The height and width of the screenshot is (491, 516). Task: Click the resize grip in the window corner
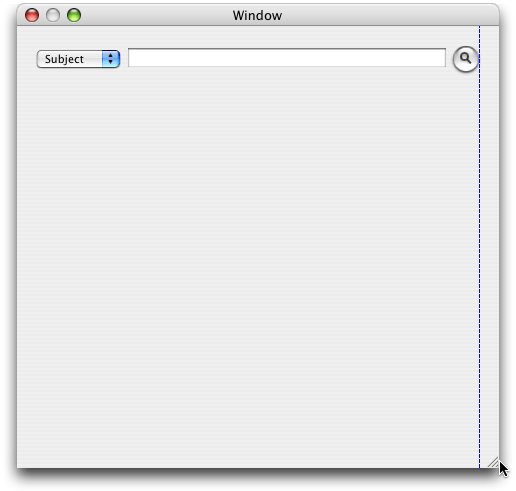click(493, 462)
